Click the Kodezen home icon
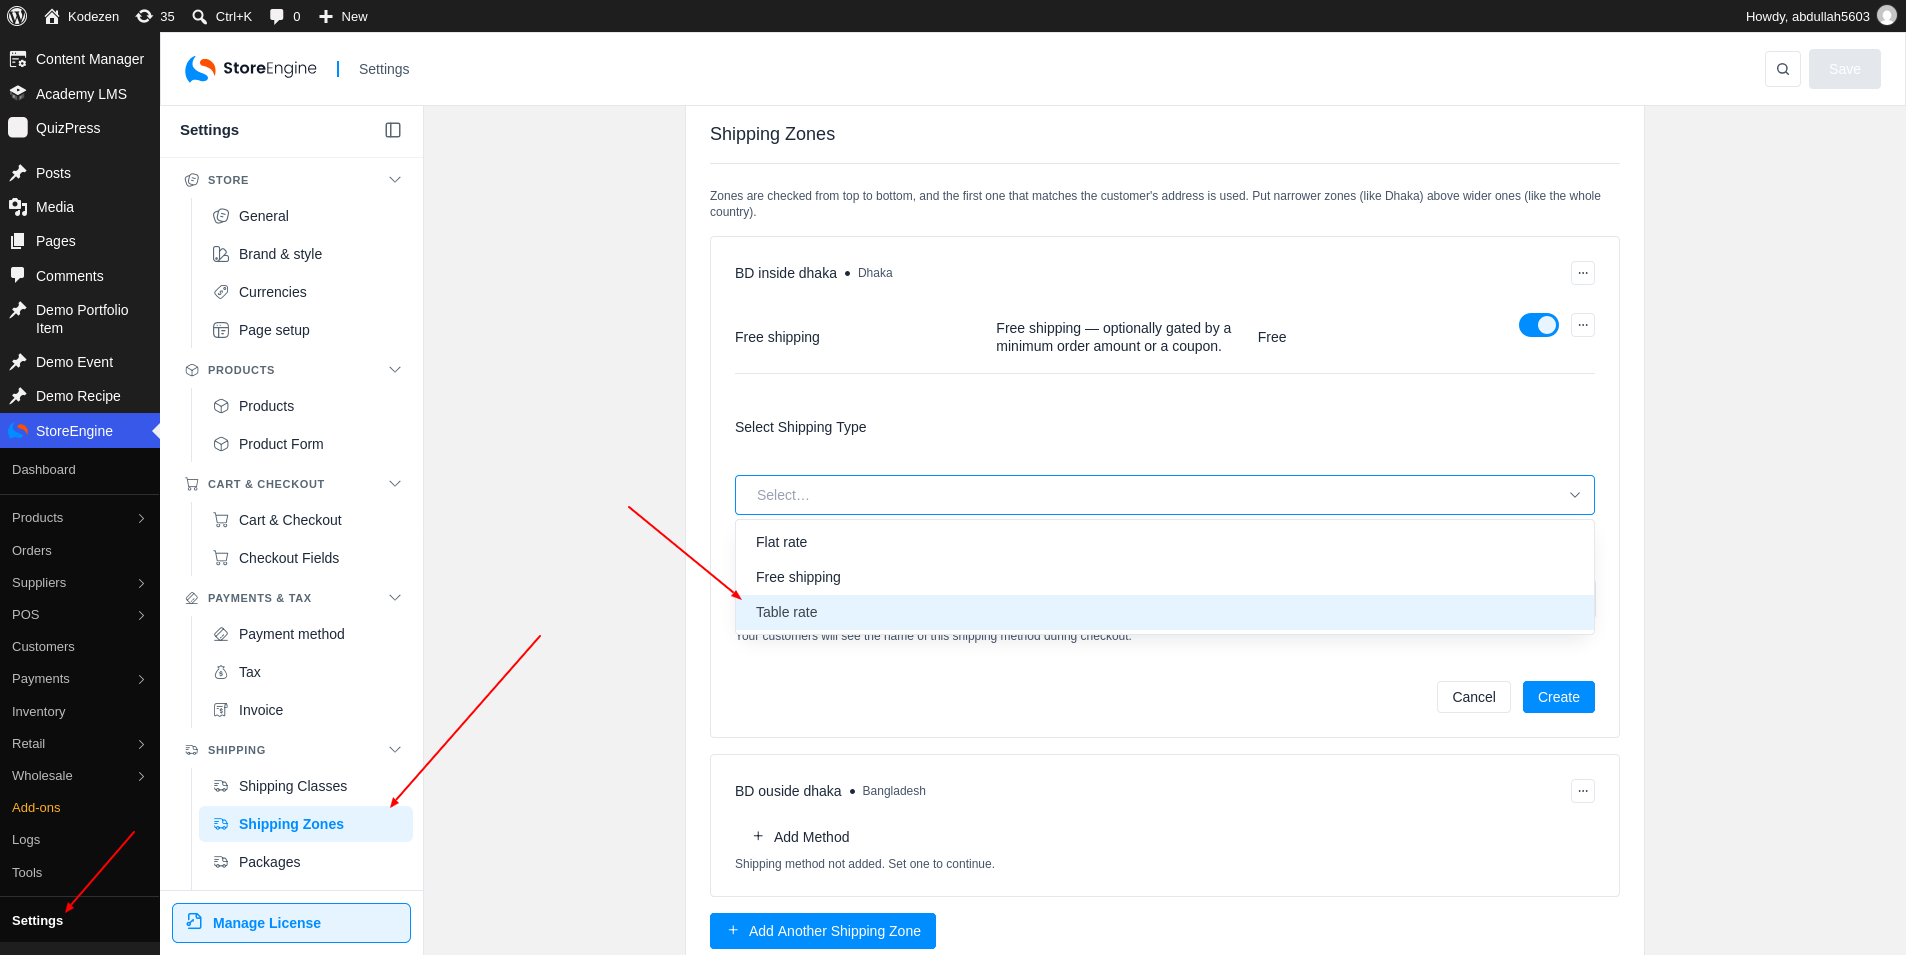The image size is (1906, 955). pos(52,16)
